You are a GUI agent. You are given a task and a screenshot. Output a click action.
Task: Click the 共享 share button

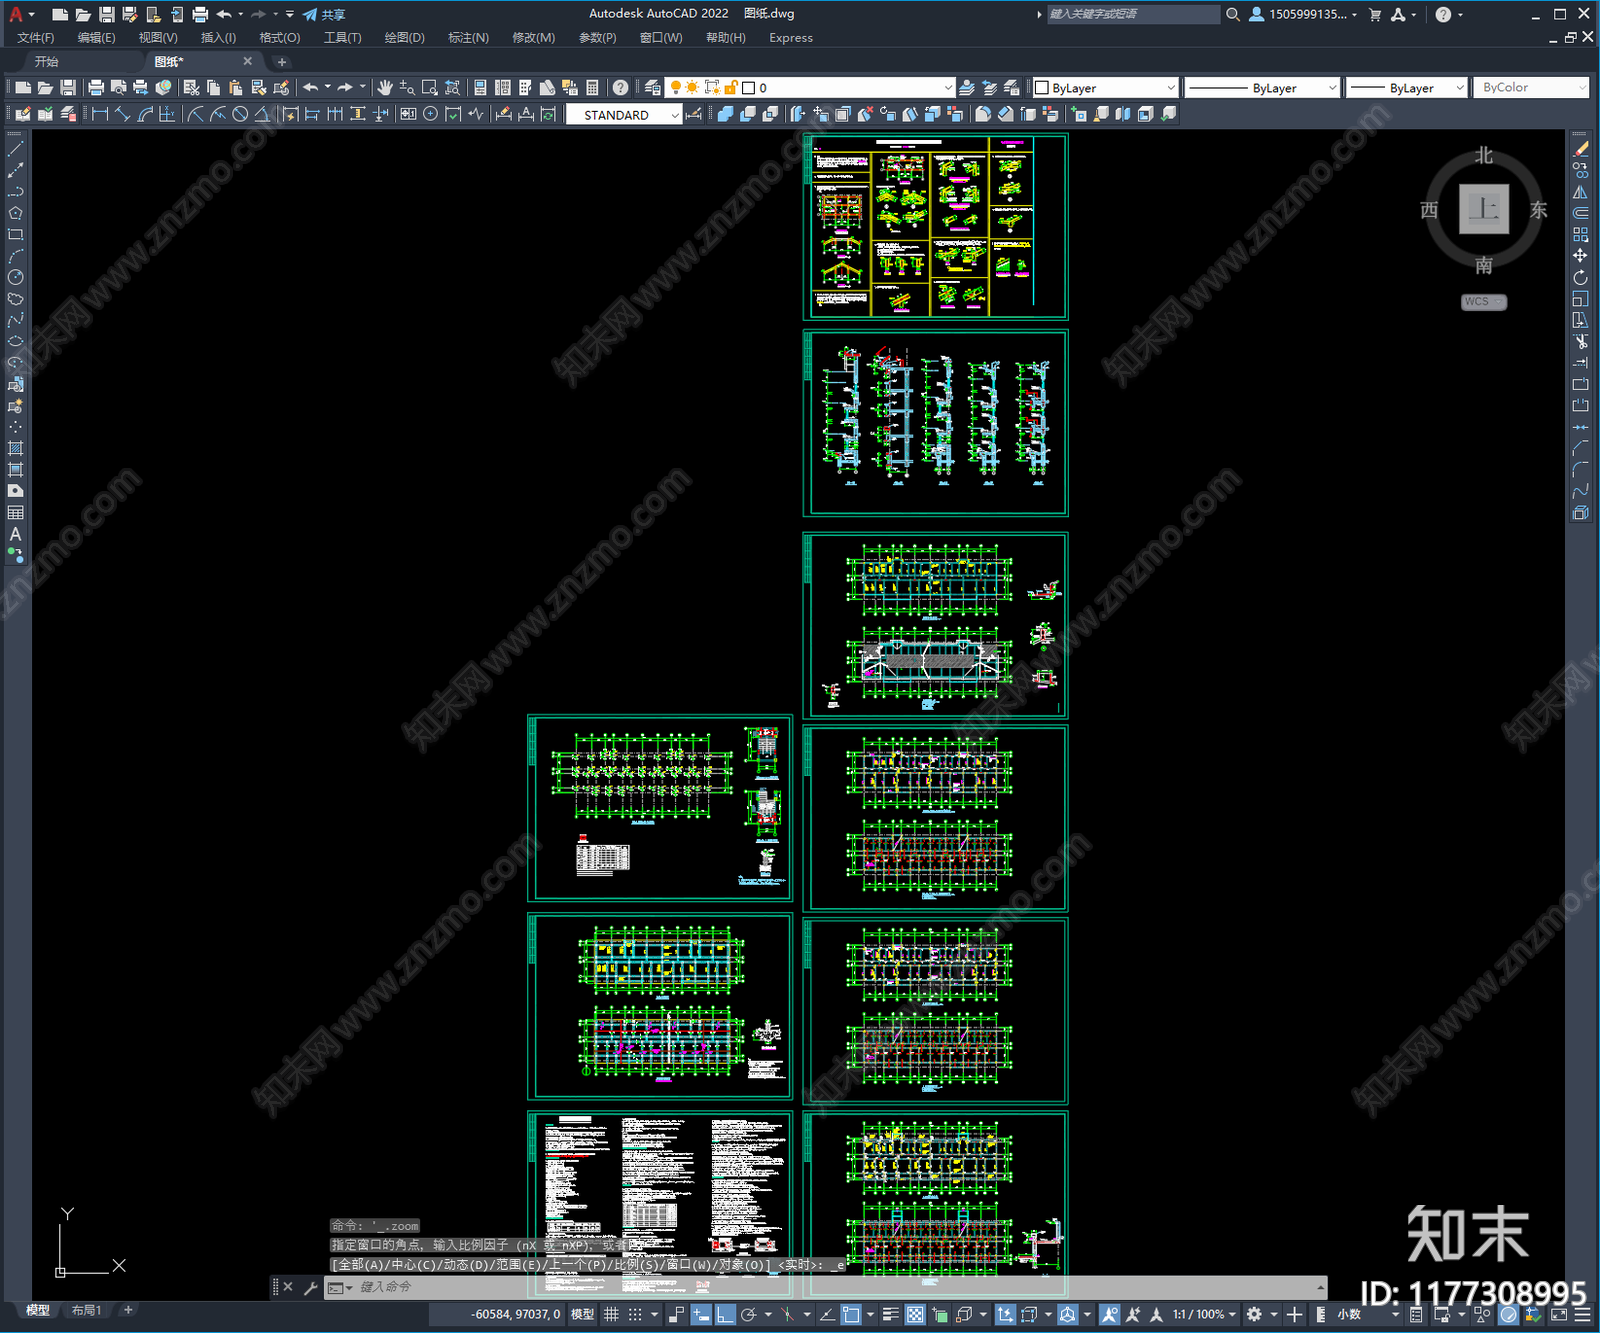point(324,14)
